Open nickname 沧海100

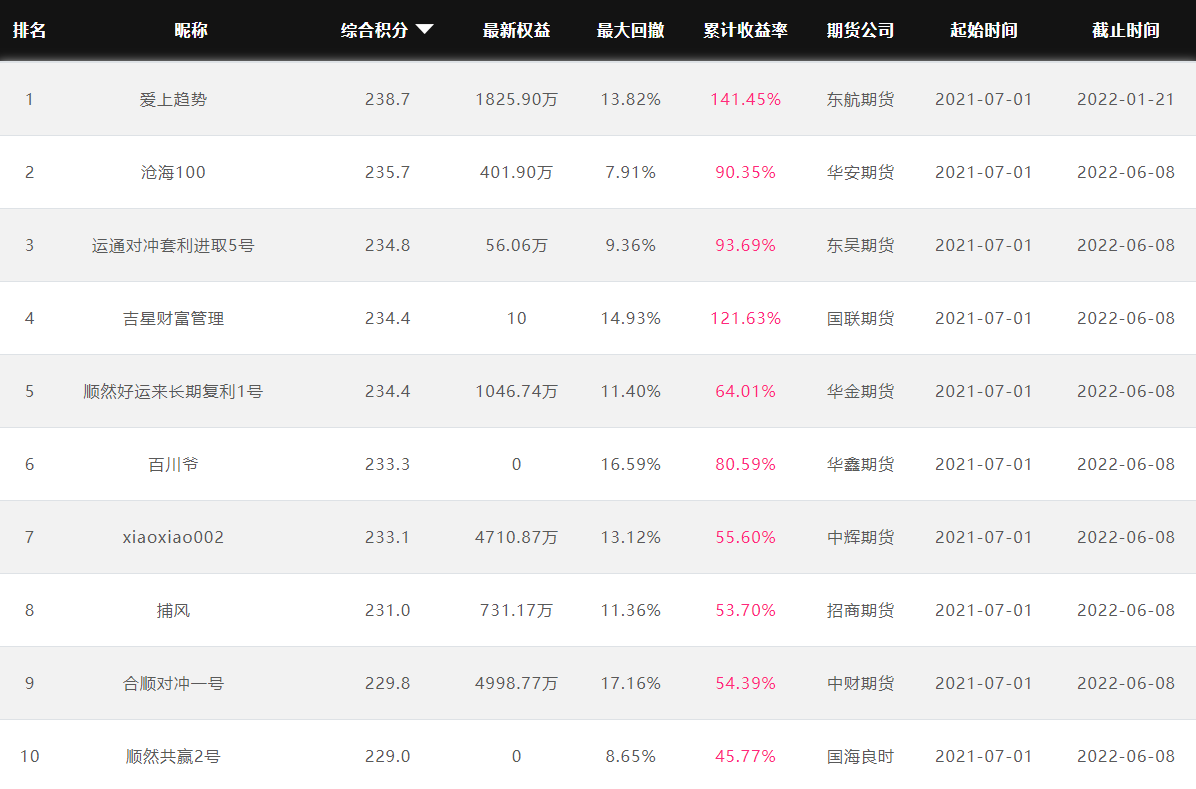click(x=173, y=172)
